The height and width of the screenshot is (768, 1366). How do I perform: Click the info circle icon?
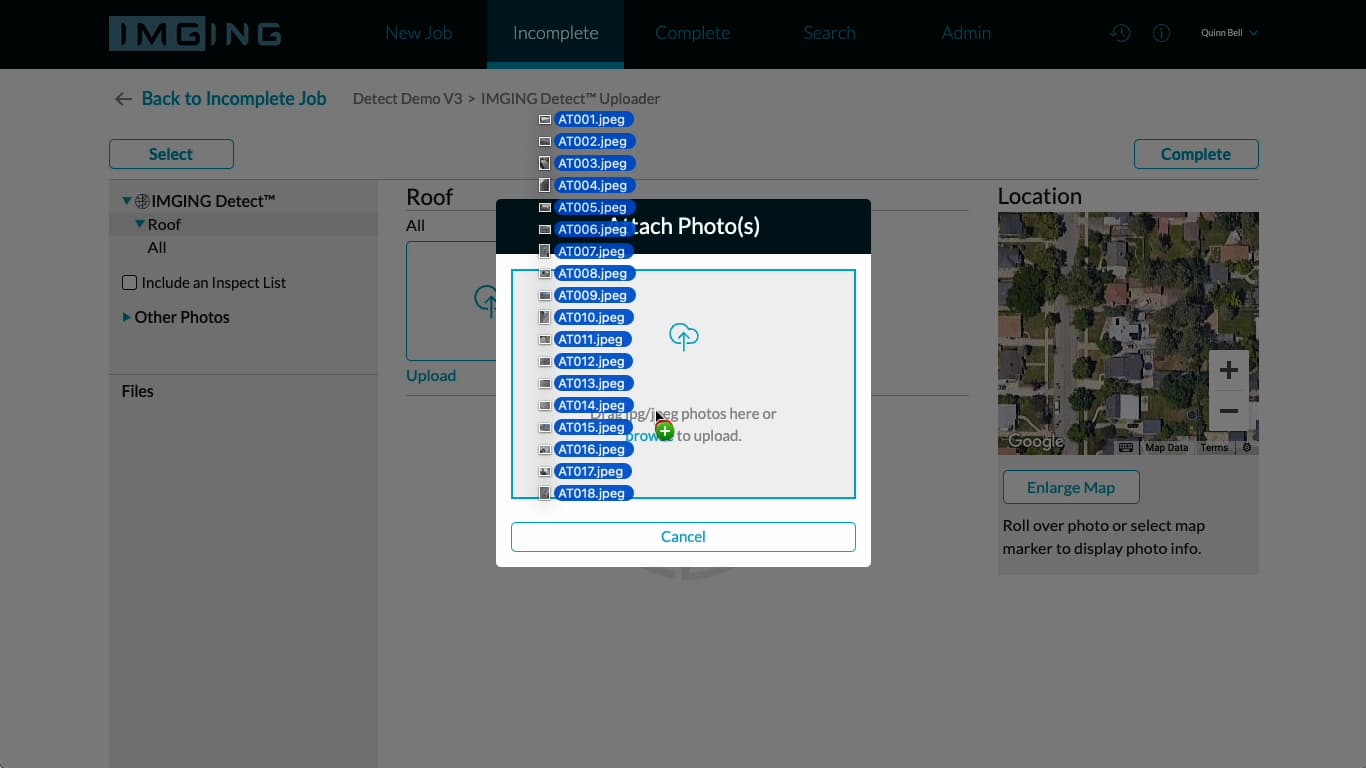(x=1161, y=33)
